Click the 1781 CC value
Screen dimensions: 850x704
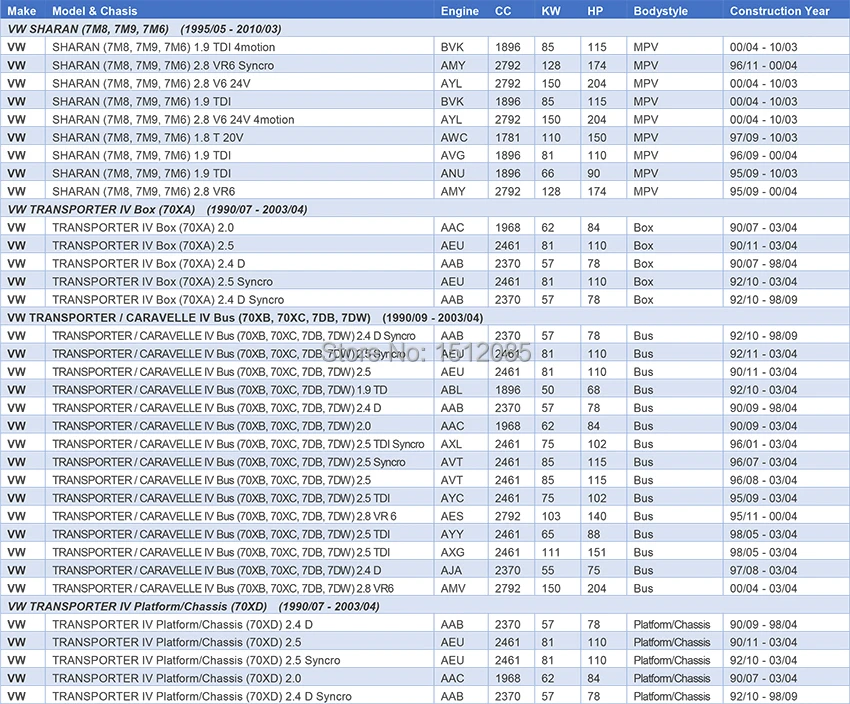pyautogui.click(x=507, y=137)
